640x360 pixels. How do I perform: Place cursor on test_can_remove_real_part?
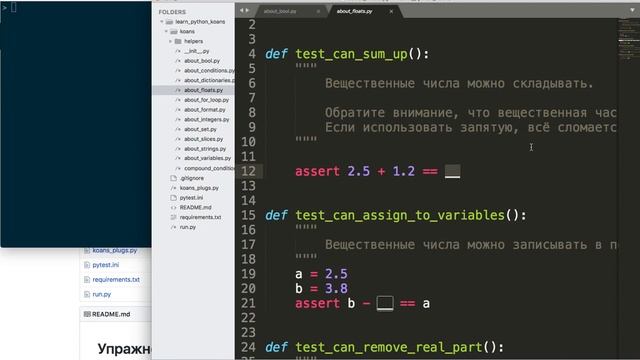tap(389, 347)
